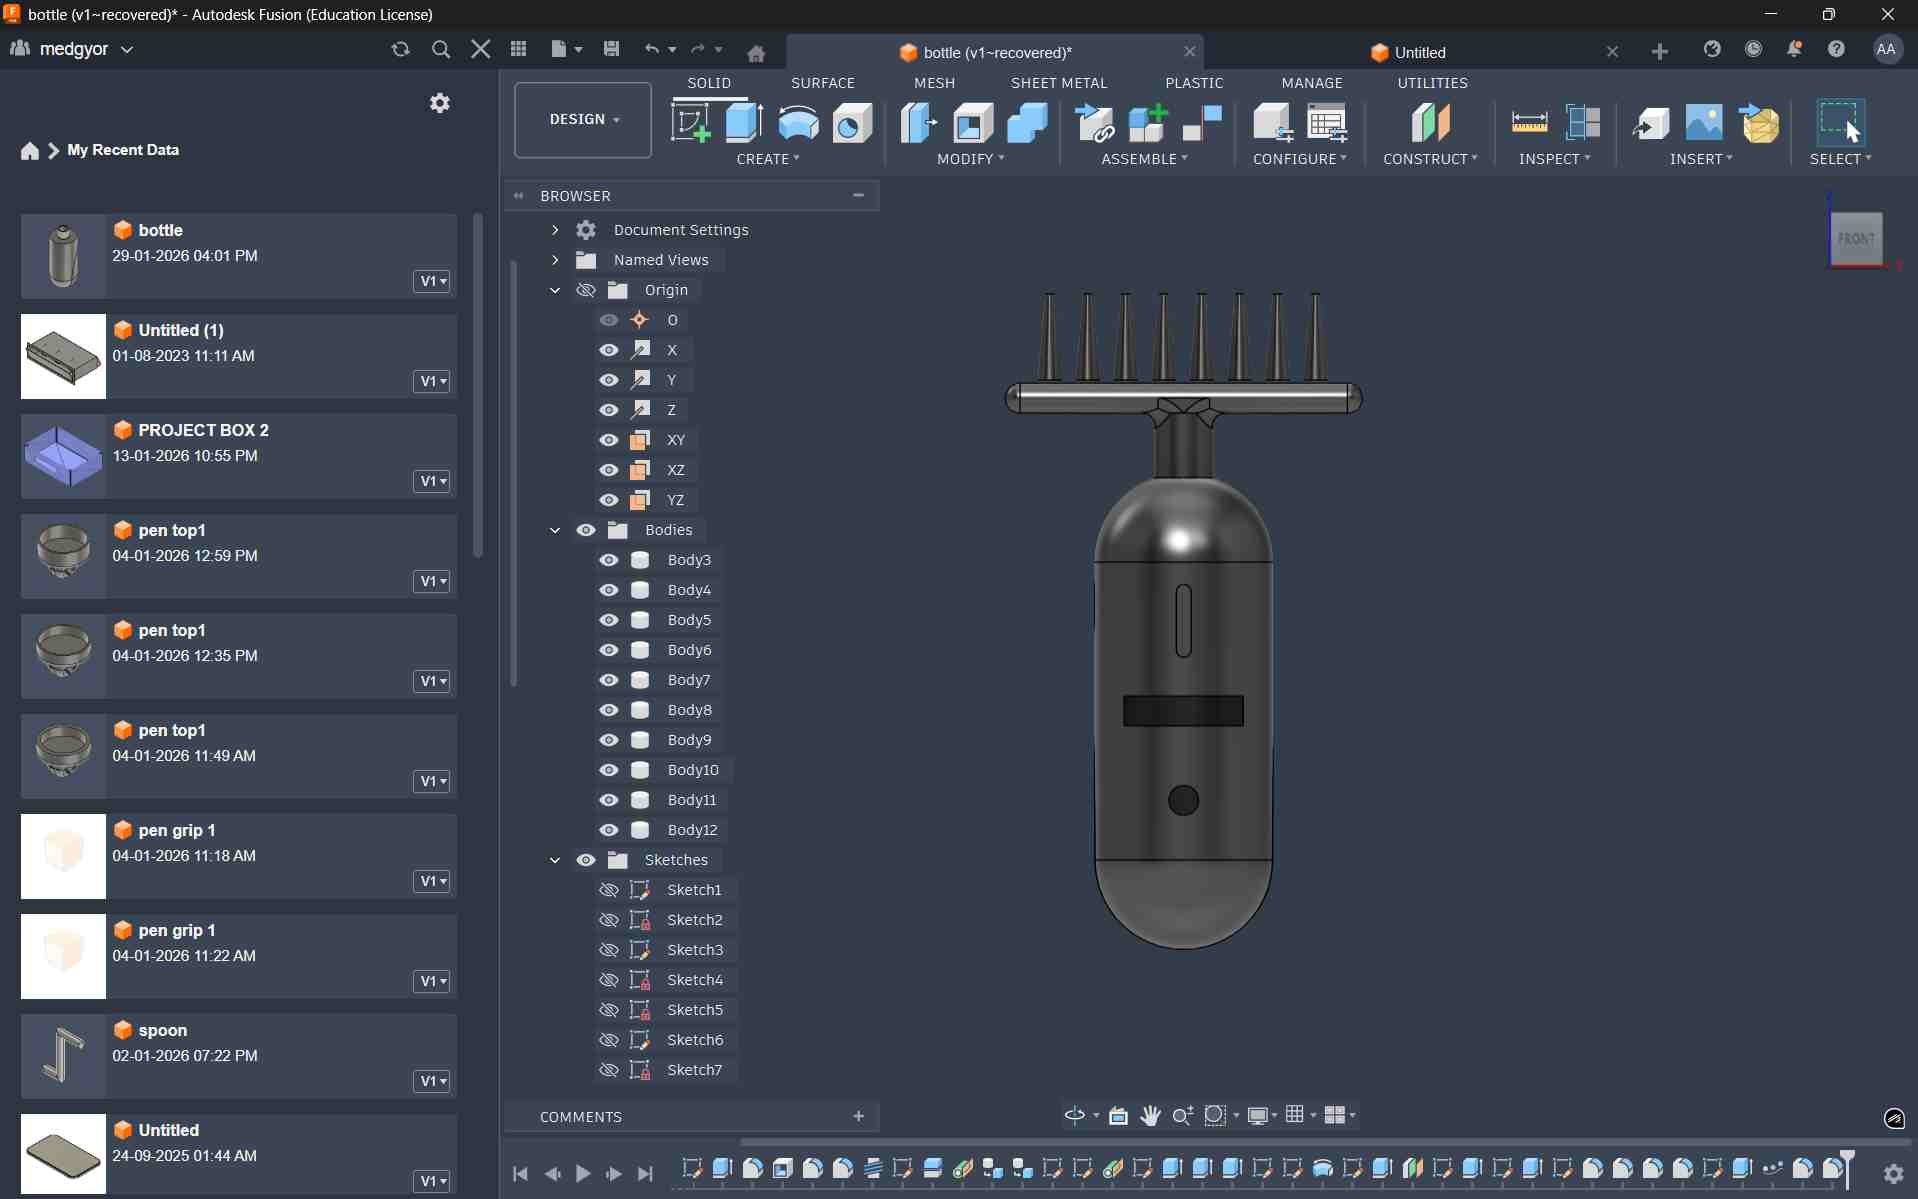
Task: Click the Insert Canvas image icon
Action: tap(1703, 122)
